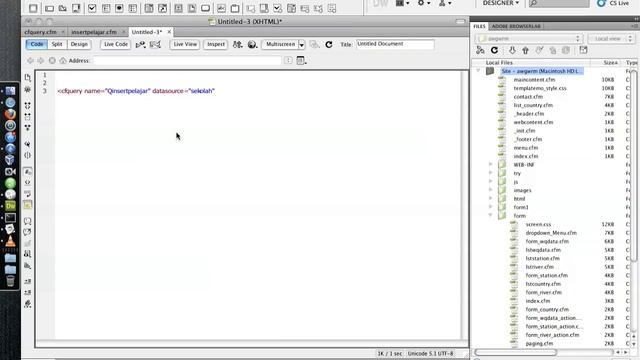The width and height of the screenshot is (640, 360).
Task: Click the Address input field
Action: [187, 60]
